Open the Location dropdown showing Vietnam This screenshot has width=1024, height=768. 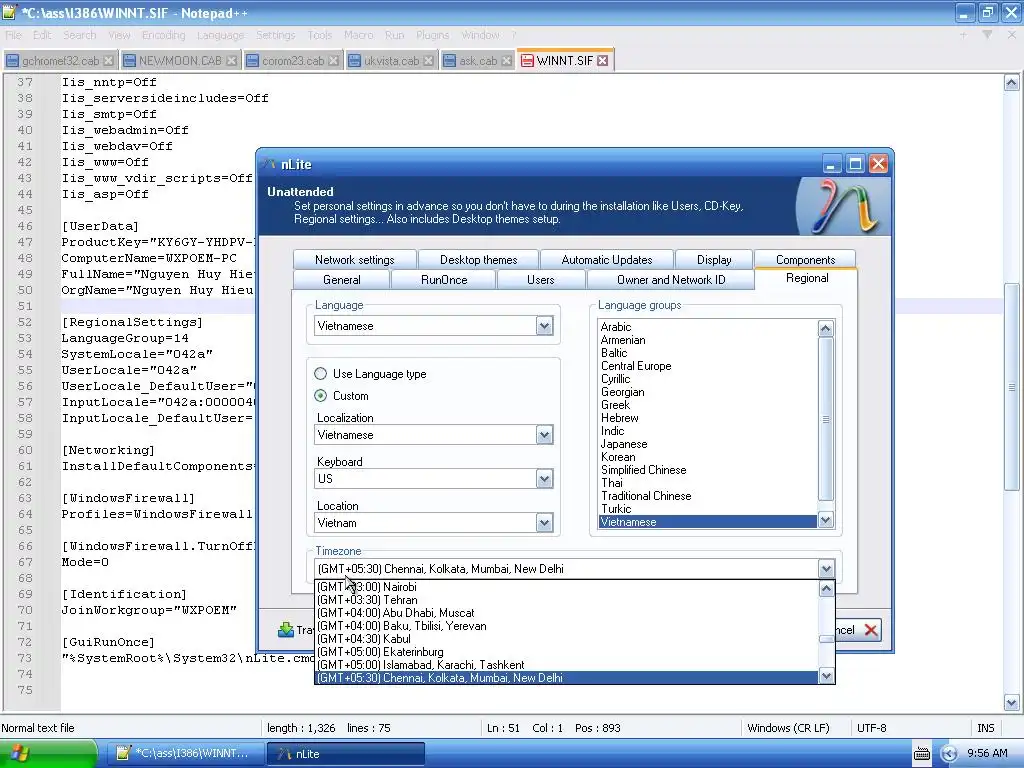pyautogui.click(x=544, y=522)
